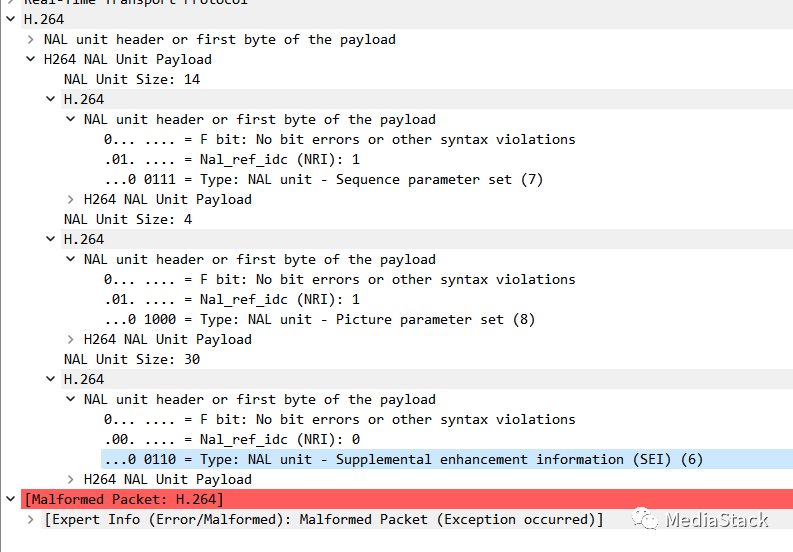Click the Malformed Packet: H.264 label text

125,499
